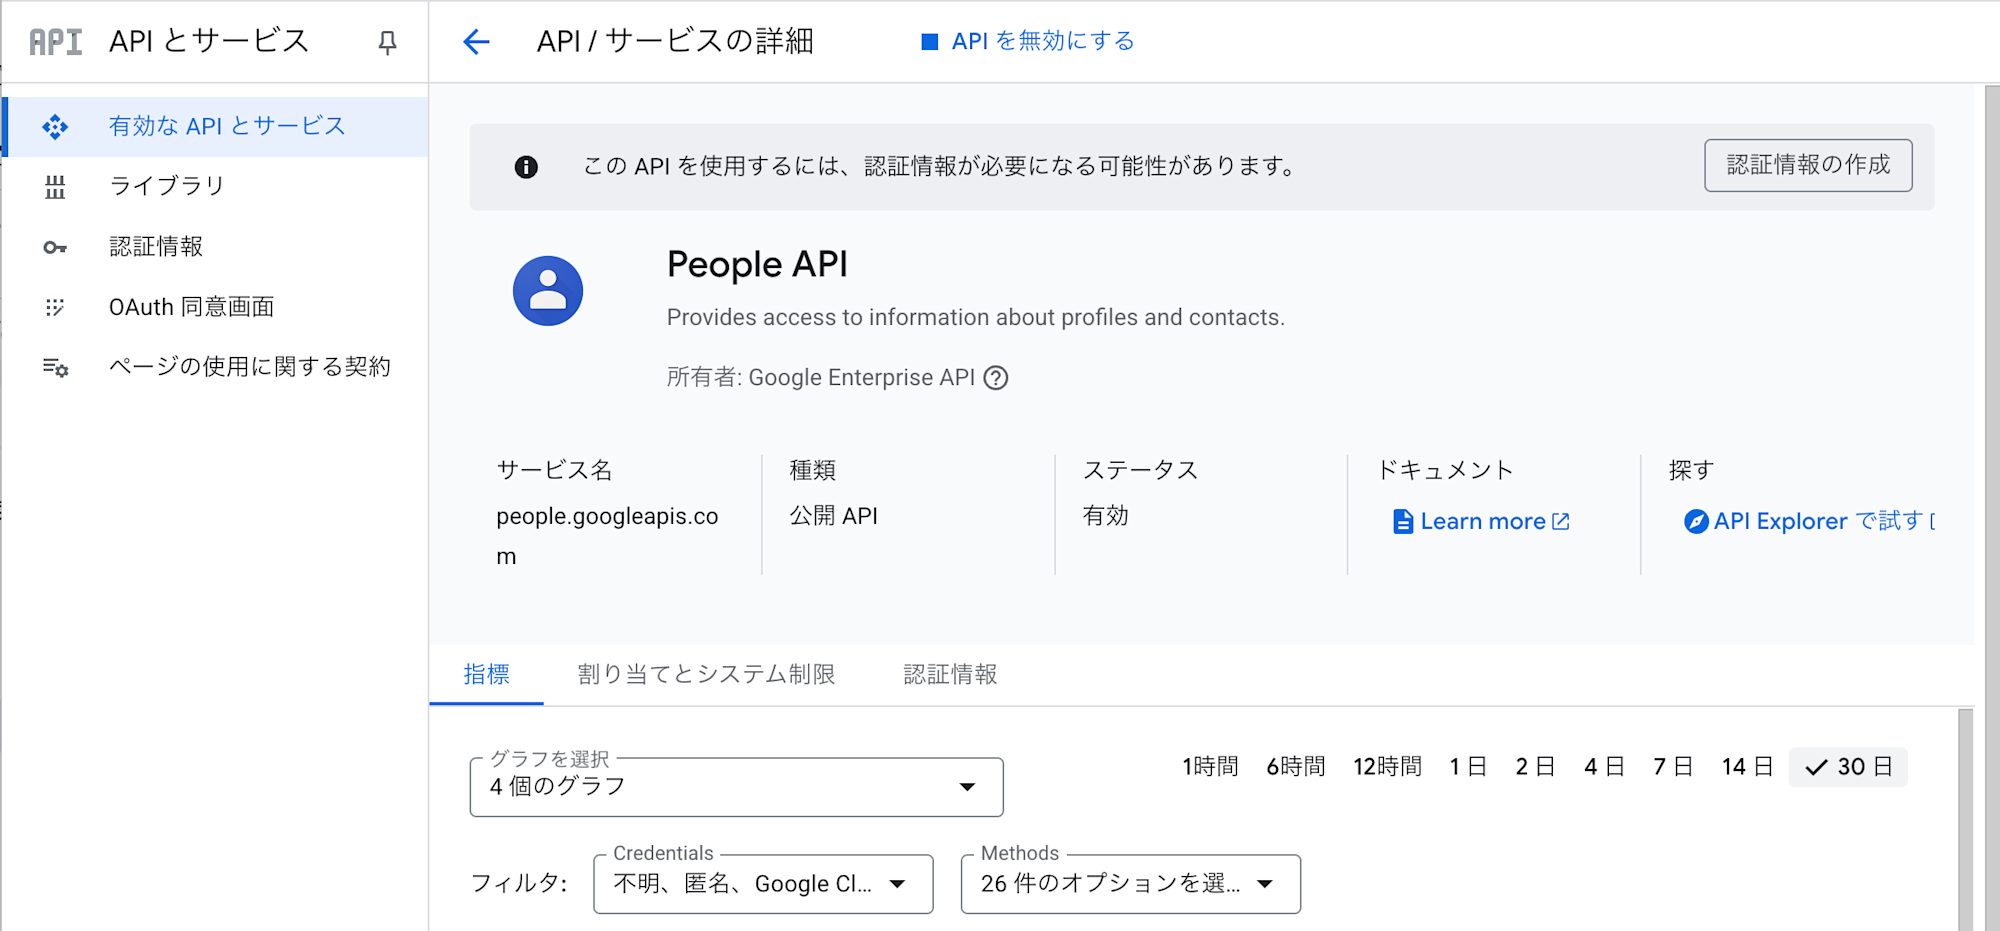
Task: Click the compass icon beside API Explorer
Action: pos(1696,521)
